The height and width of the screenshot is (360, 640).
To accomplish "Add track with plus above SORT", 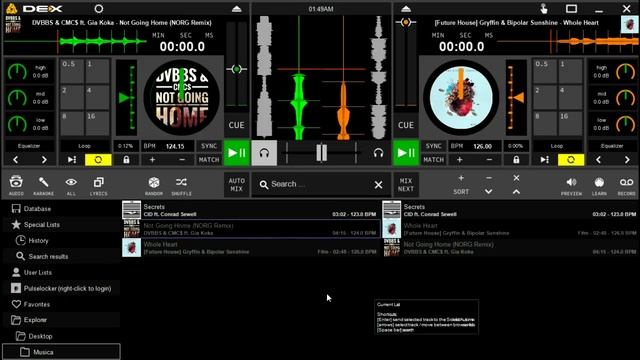I will click(x=461, y=178).
